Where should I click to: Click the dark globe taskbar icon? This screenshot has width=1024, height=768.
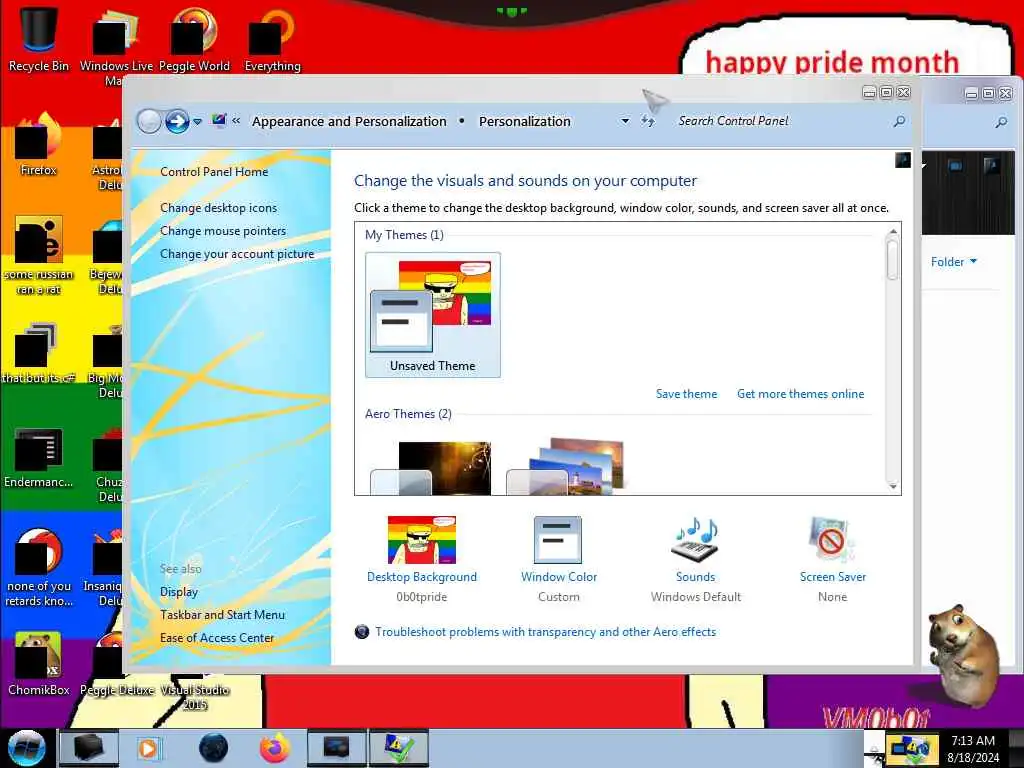[214, 748]
